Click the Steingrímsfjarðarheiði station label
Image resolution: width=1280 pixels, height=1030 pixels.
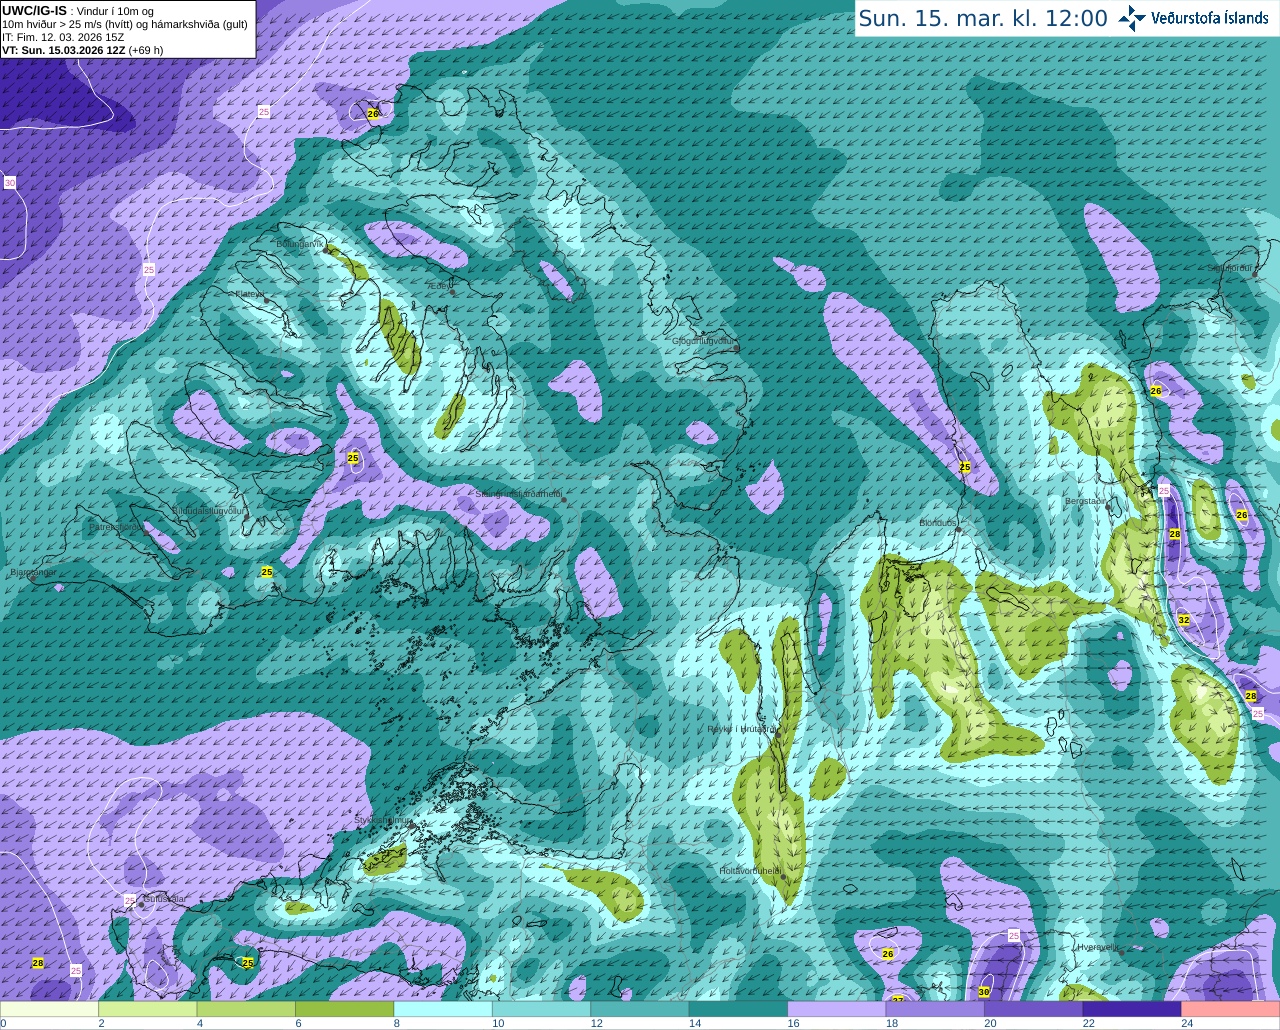tap(519, 494)
